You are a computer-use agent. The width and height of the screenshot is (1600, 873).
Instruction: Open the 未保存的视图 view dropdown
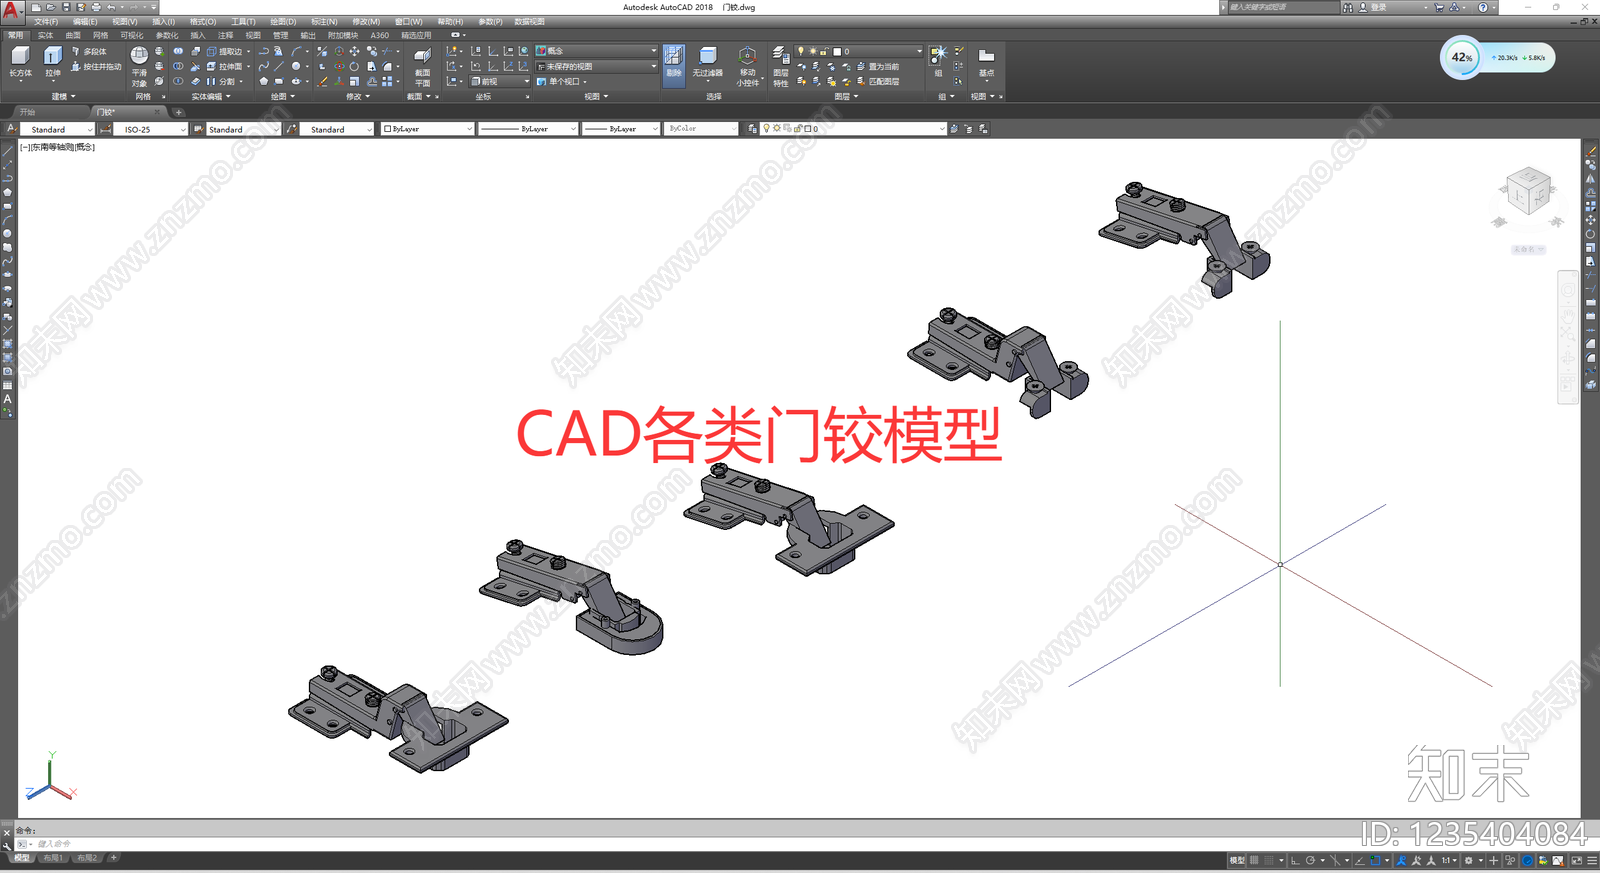click(x=597, y=66)
